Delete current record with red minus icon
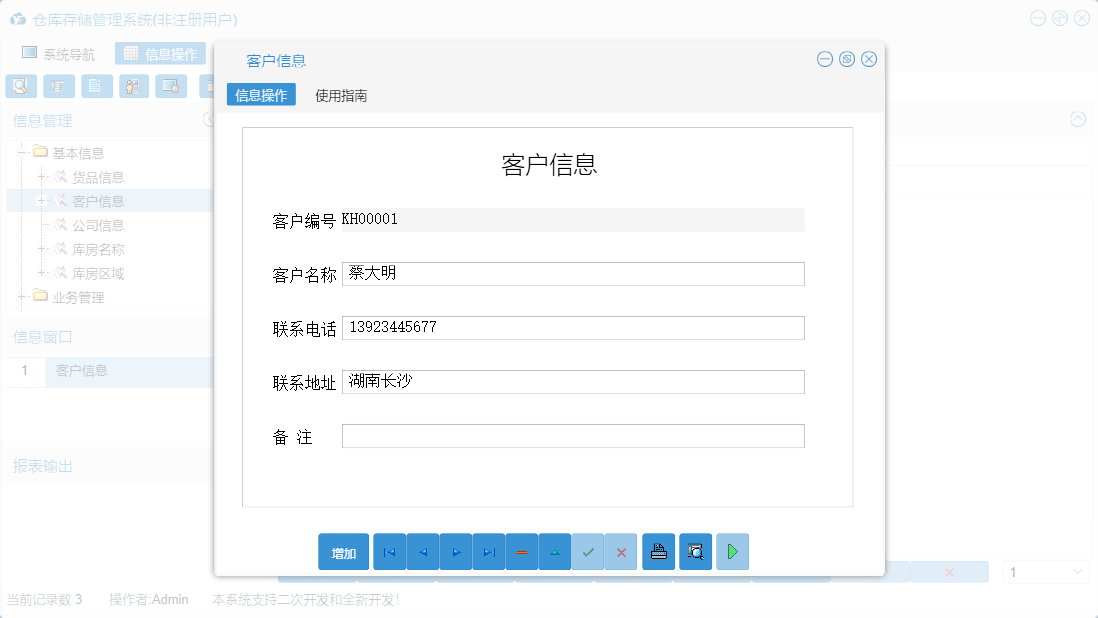1098x618 pixels. [521, 551]
